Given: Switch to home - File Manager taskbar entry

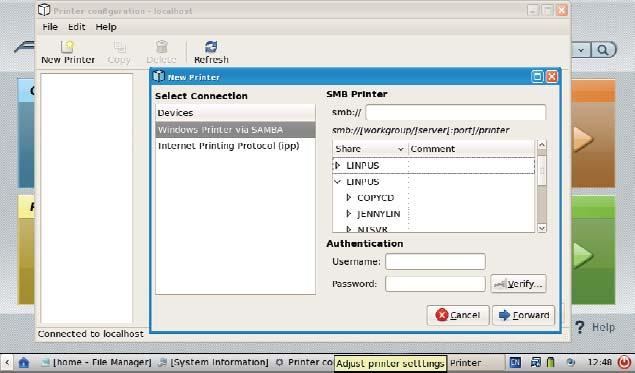Looking at the screenshot, I should pos(96,362).
